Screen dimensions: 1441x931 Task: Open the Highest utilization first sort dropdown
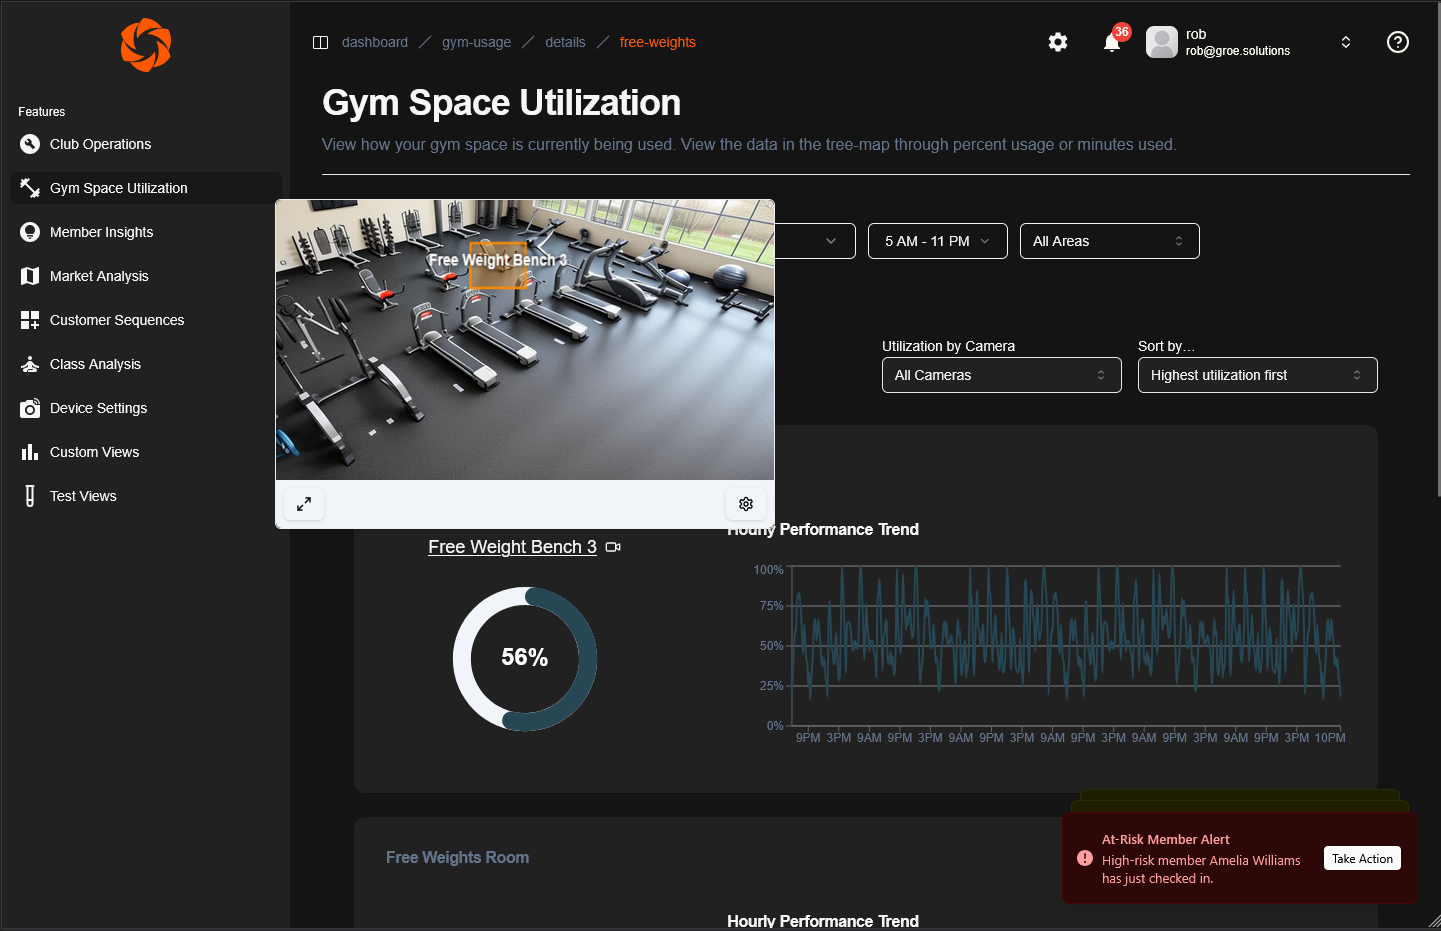coord(1258,375)
